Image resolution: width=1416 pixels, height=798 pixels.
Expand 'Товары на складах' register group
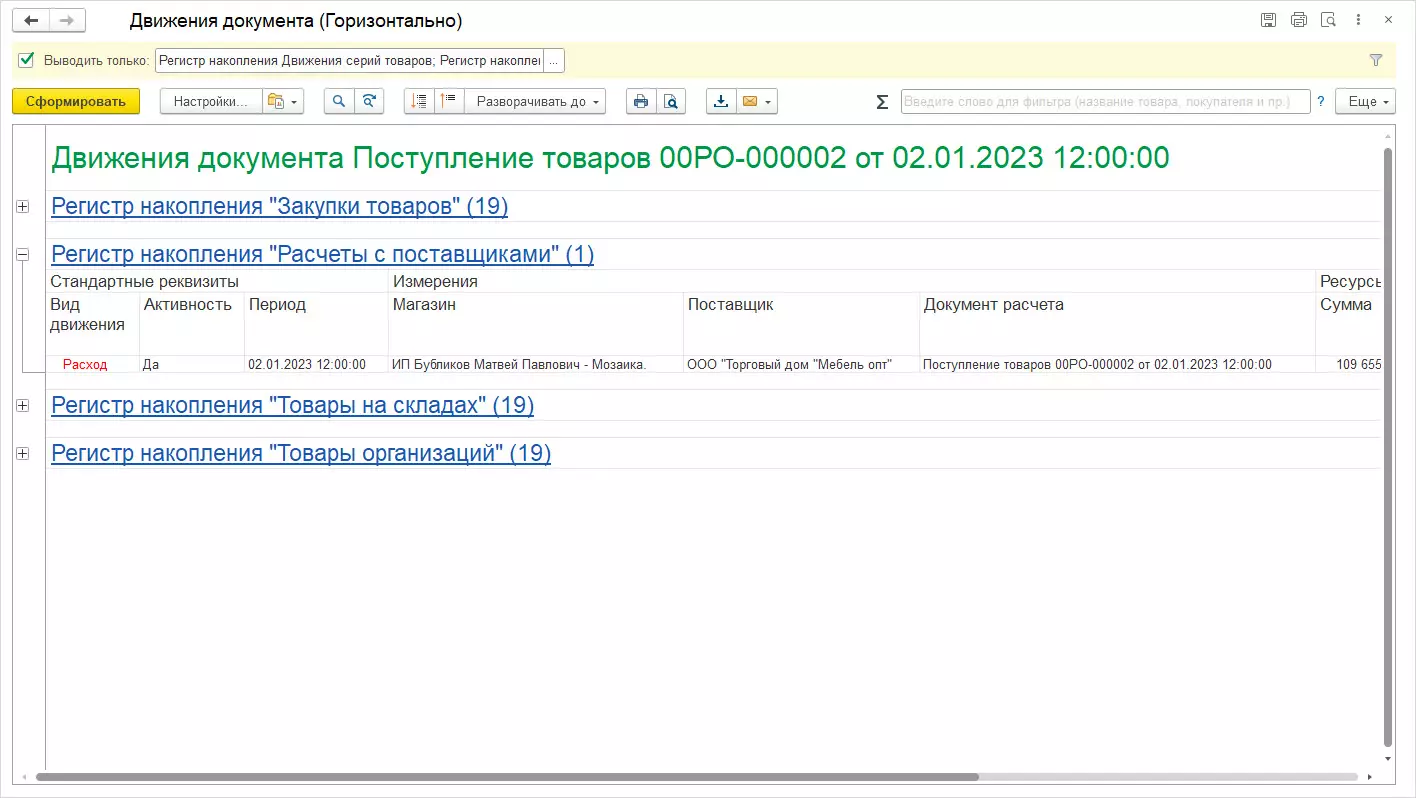(x=23, y=405)
